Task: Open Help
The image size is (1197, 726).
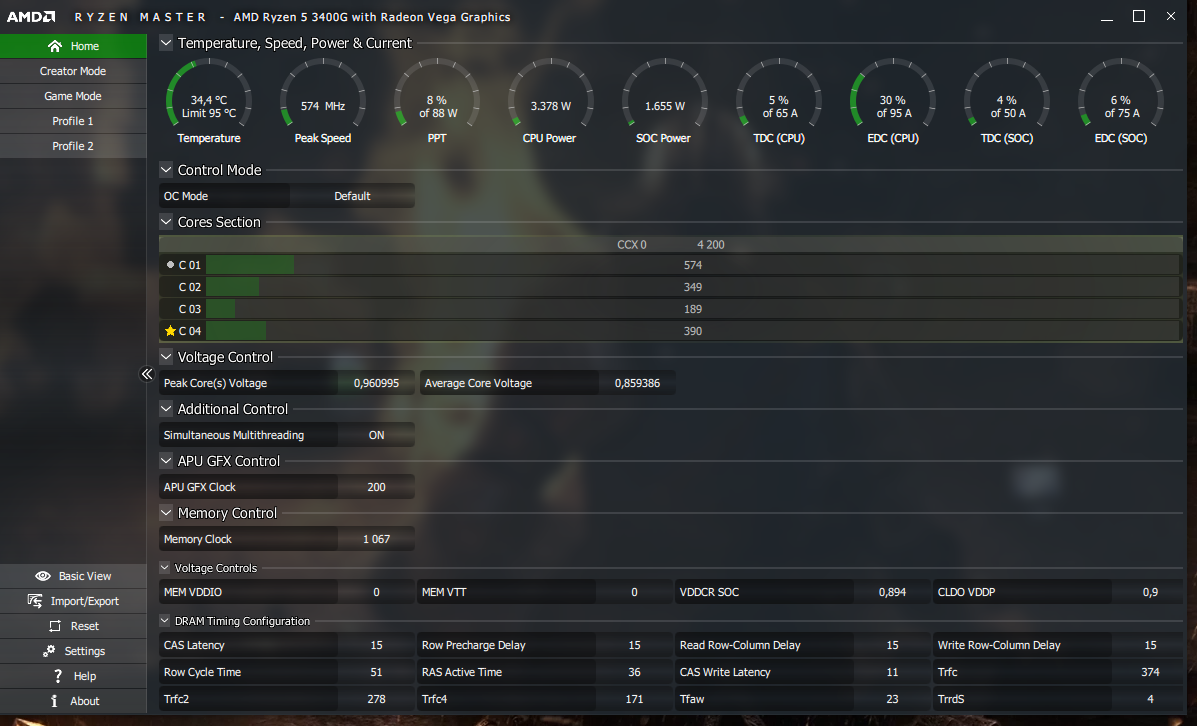Action: (73, 676)
